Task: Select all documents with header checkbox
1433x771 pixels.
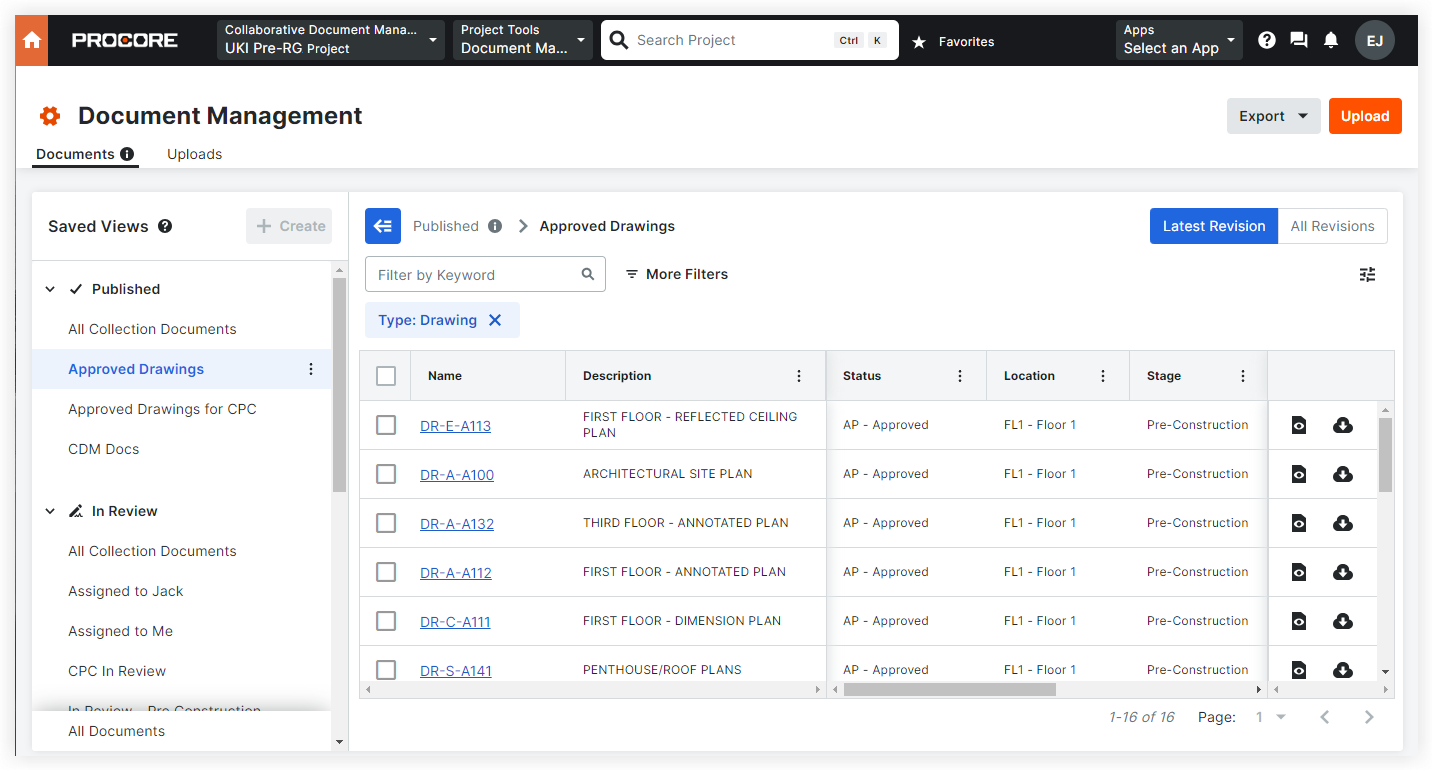Action: (385, 375)
